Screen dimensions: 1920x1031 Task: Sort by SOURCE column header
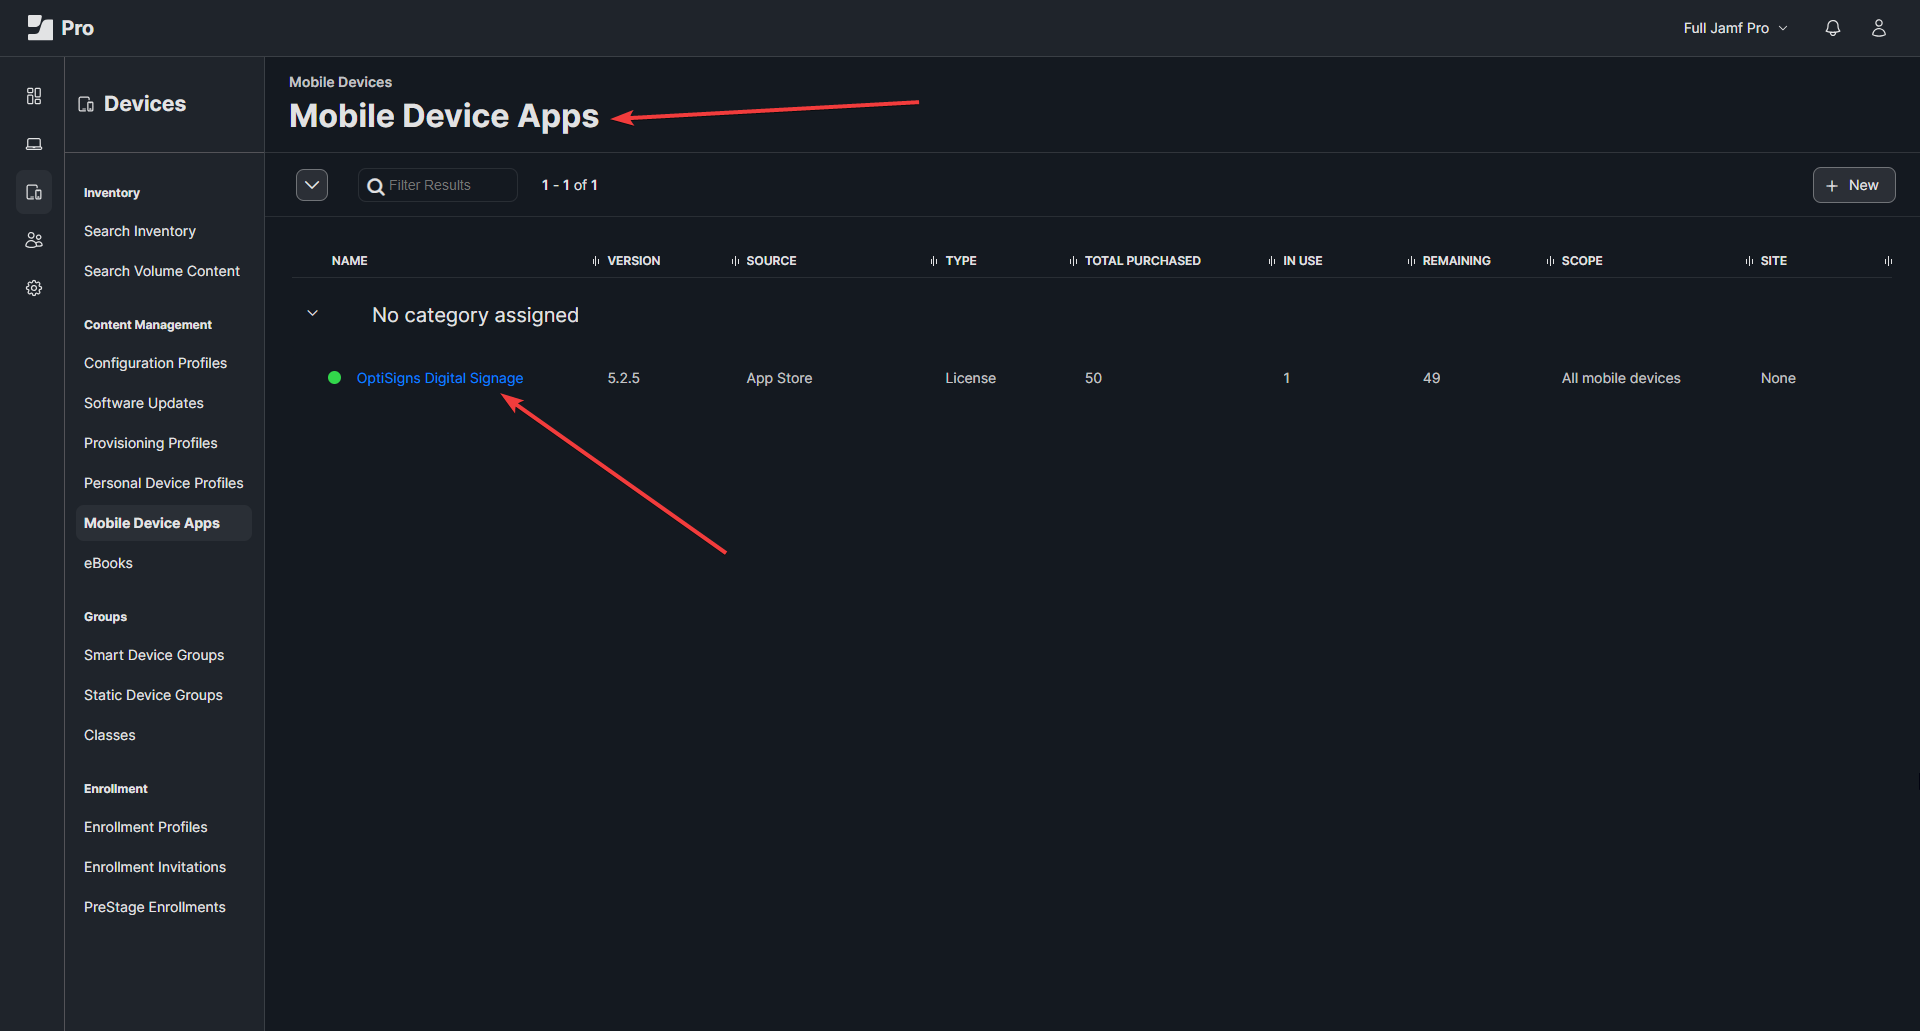tap(771, 261)
